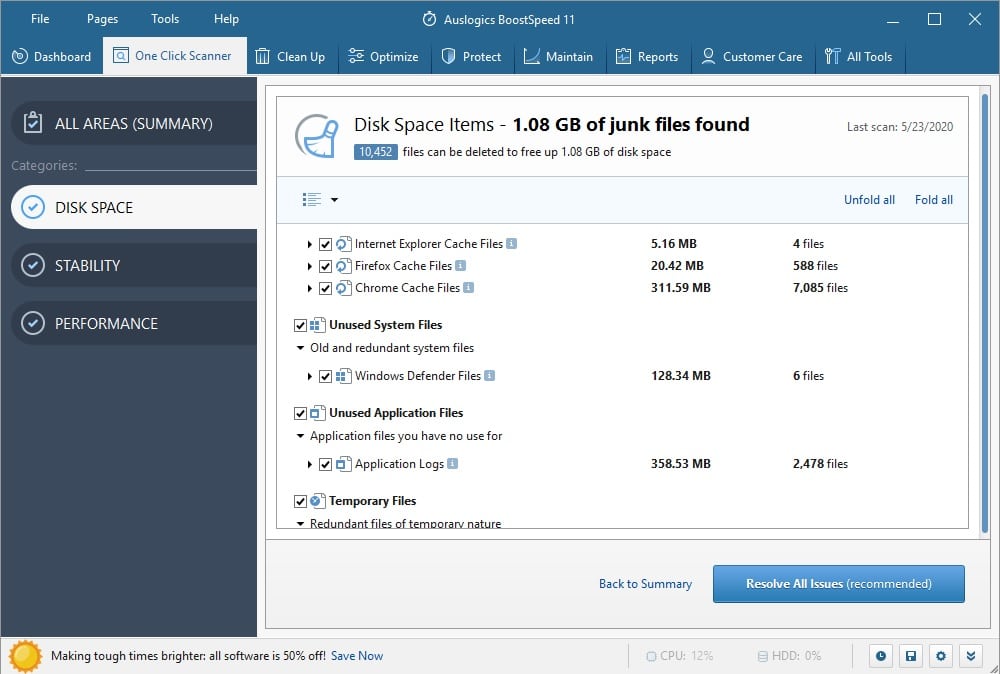The width and height of the screenshot is (1000, 674).
Task: Expand the Application Logs row
Action: [309, 464]
